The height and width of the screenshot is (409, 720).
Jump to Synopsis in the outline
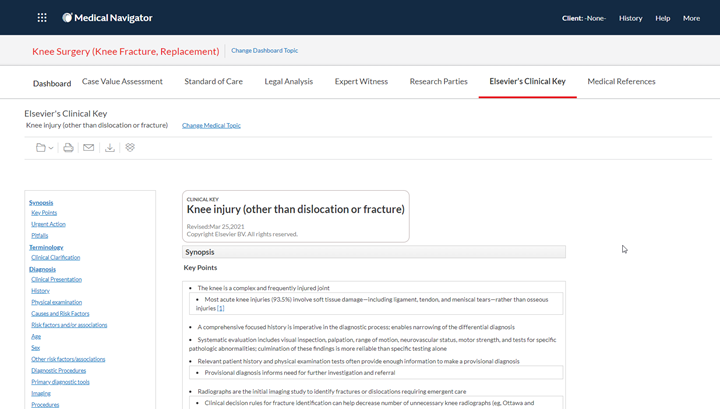click(x=41, y=202)
